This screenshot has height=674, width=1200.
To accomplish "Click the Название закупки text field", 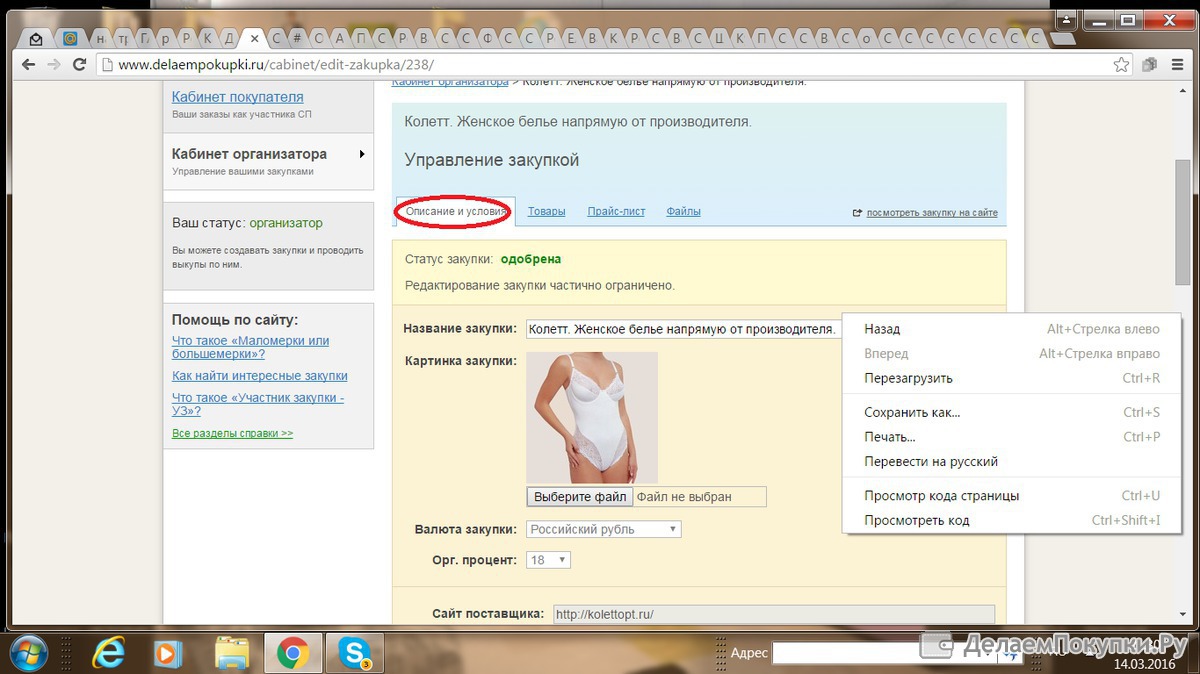I will (x=682, y=329).
